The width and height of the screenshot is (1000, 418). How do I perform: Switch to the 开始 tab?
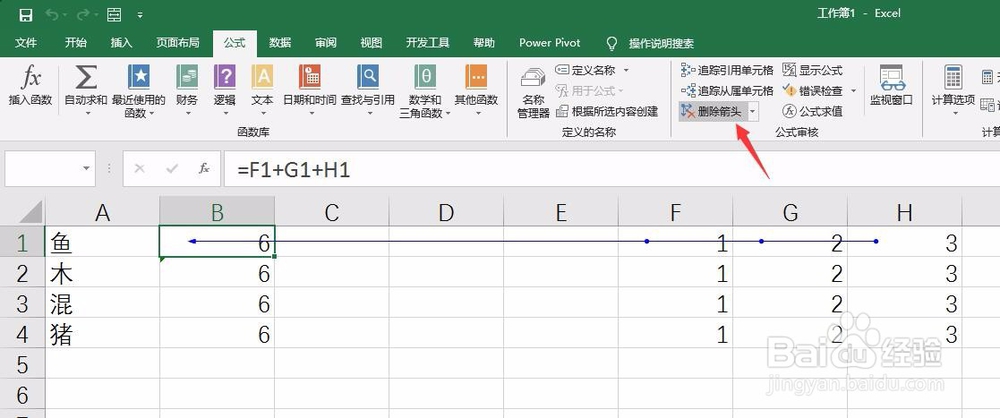[76, 43]
